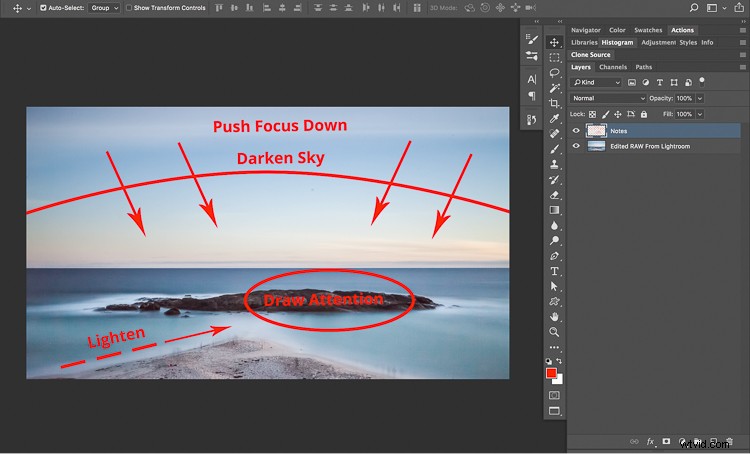The image size is (750, 454).
Task: Select the Path Selection tool
Action: 554,287
